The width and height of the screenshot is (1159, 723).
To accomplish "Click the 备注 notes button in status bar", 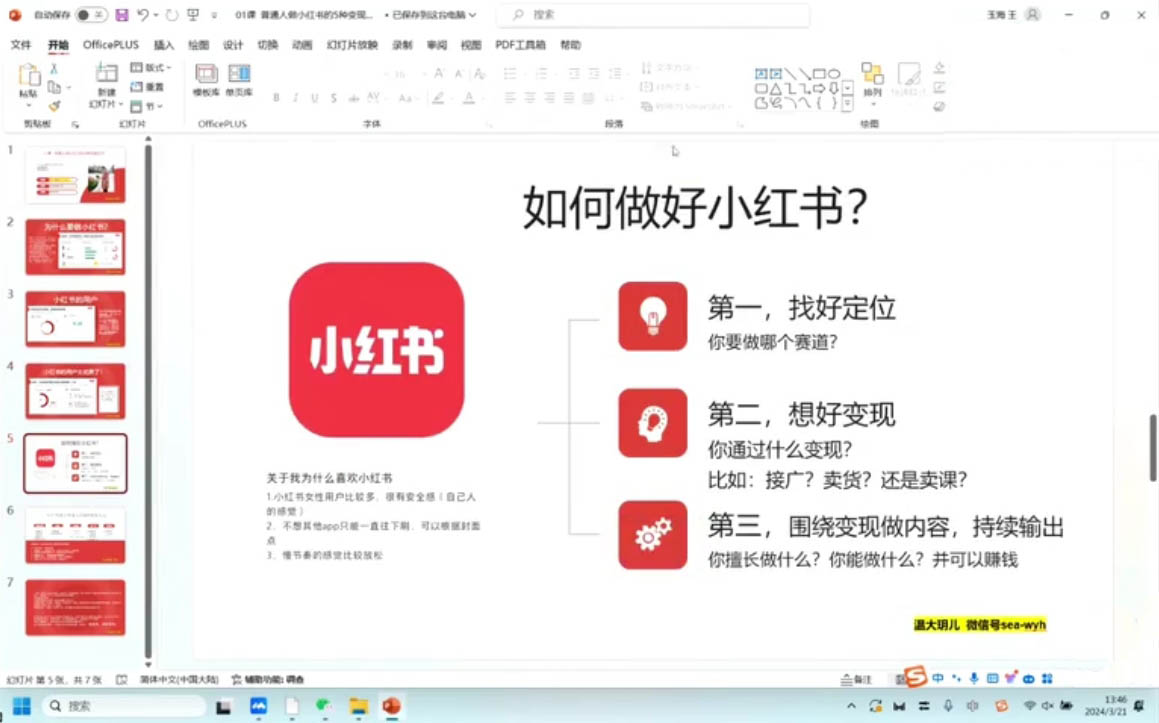I will tap(857, 679).
